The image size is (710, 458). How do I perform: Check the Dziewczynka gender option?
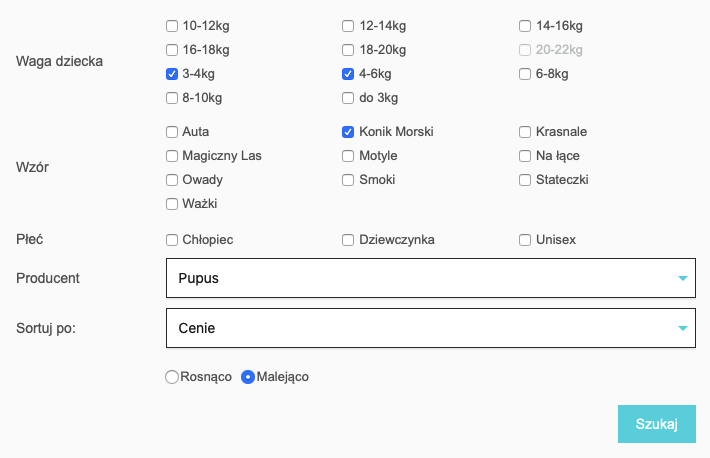click(348, 240)
